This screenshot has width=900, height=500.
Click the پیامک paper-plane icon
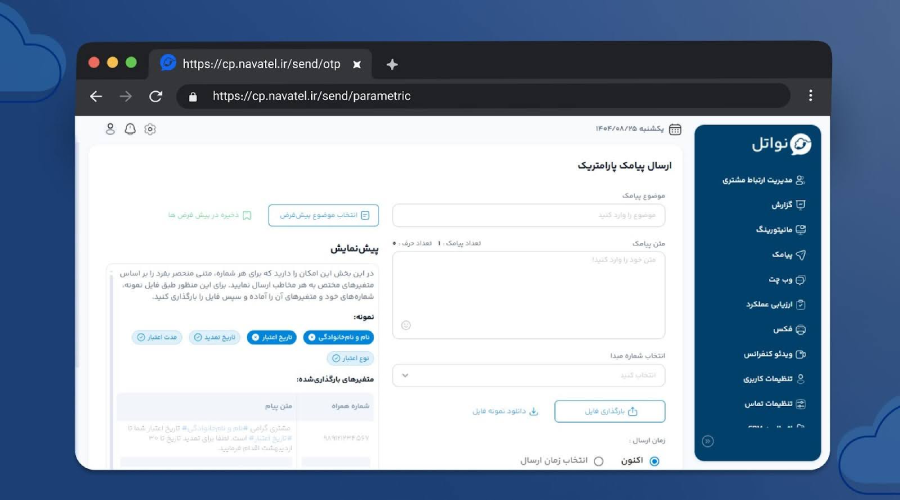801,255
